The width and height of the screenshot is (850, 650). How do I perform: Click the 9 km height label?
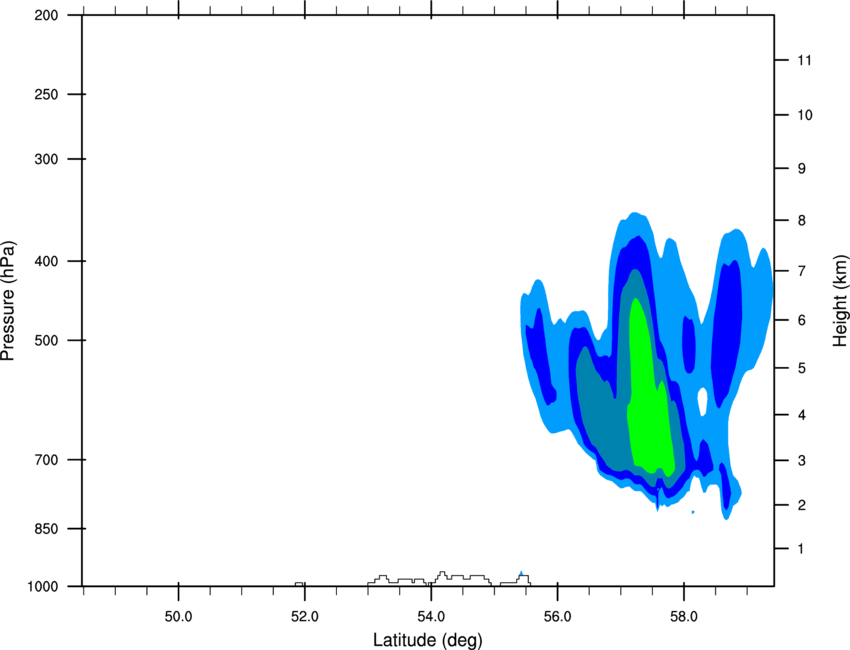pos(802,169)
